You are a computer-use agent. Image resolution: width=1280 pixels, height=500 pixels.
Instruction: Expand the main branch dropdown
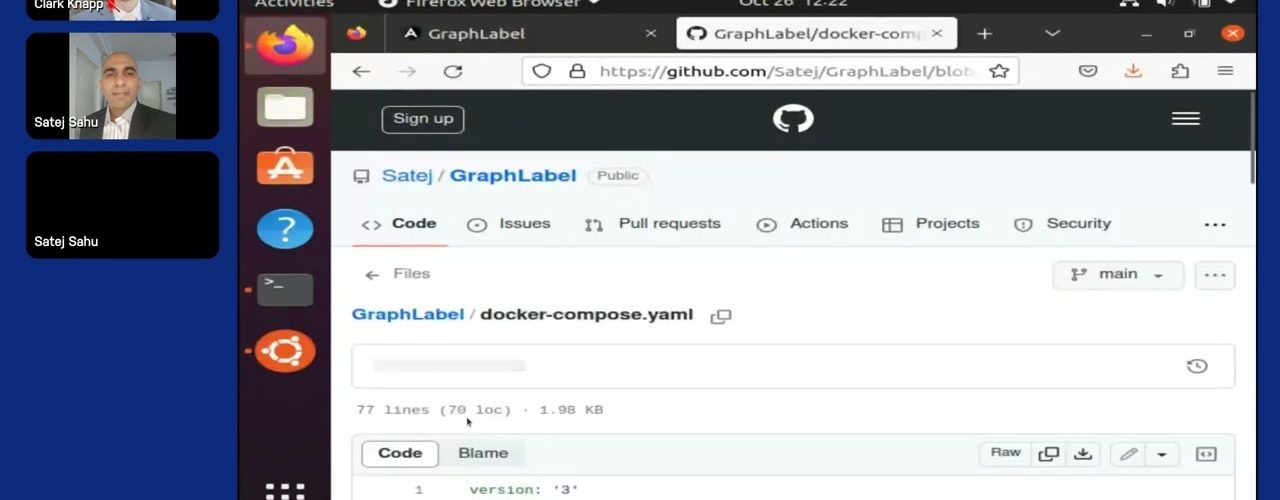pos(1118,275)
